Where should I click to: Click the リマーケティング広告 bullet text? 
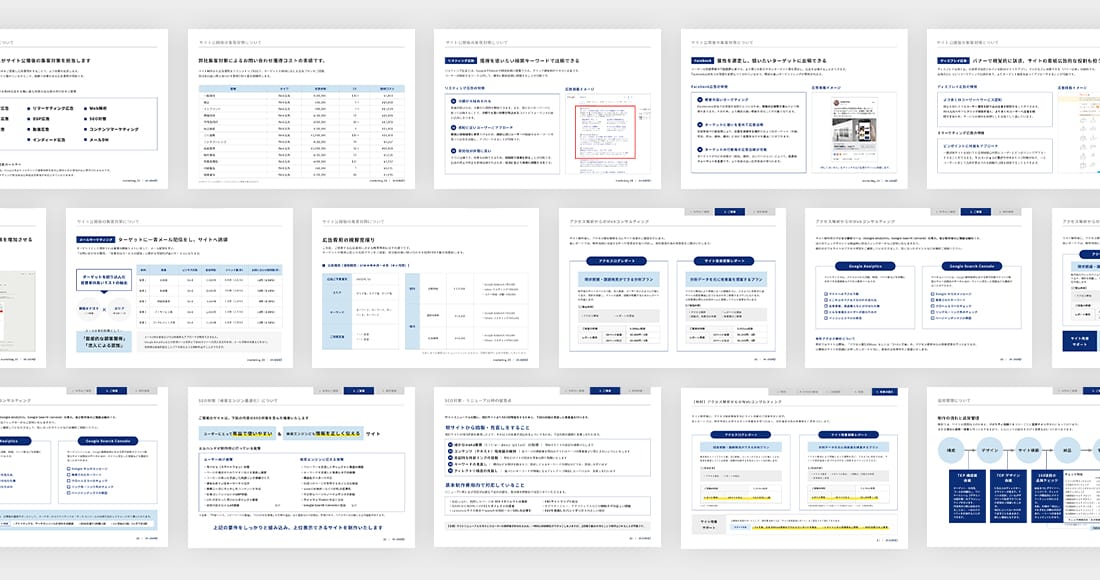coord(53,109)
